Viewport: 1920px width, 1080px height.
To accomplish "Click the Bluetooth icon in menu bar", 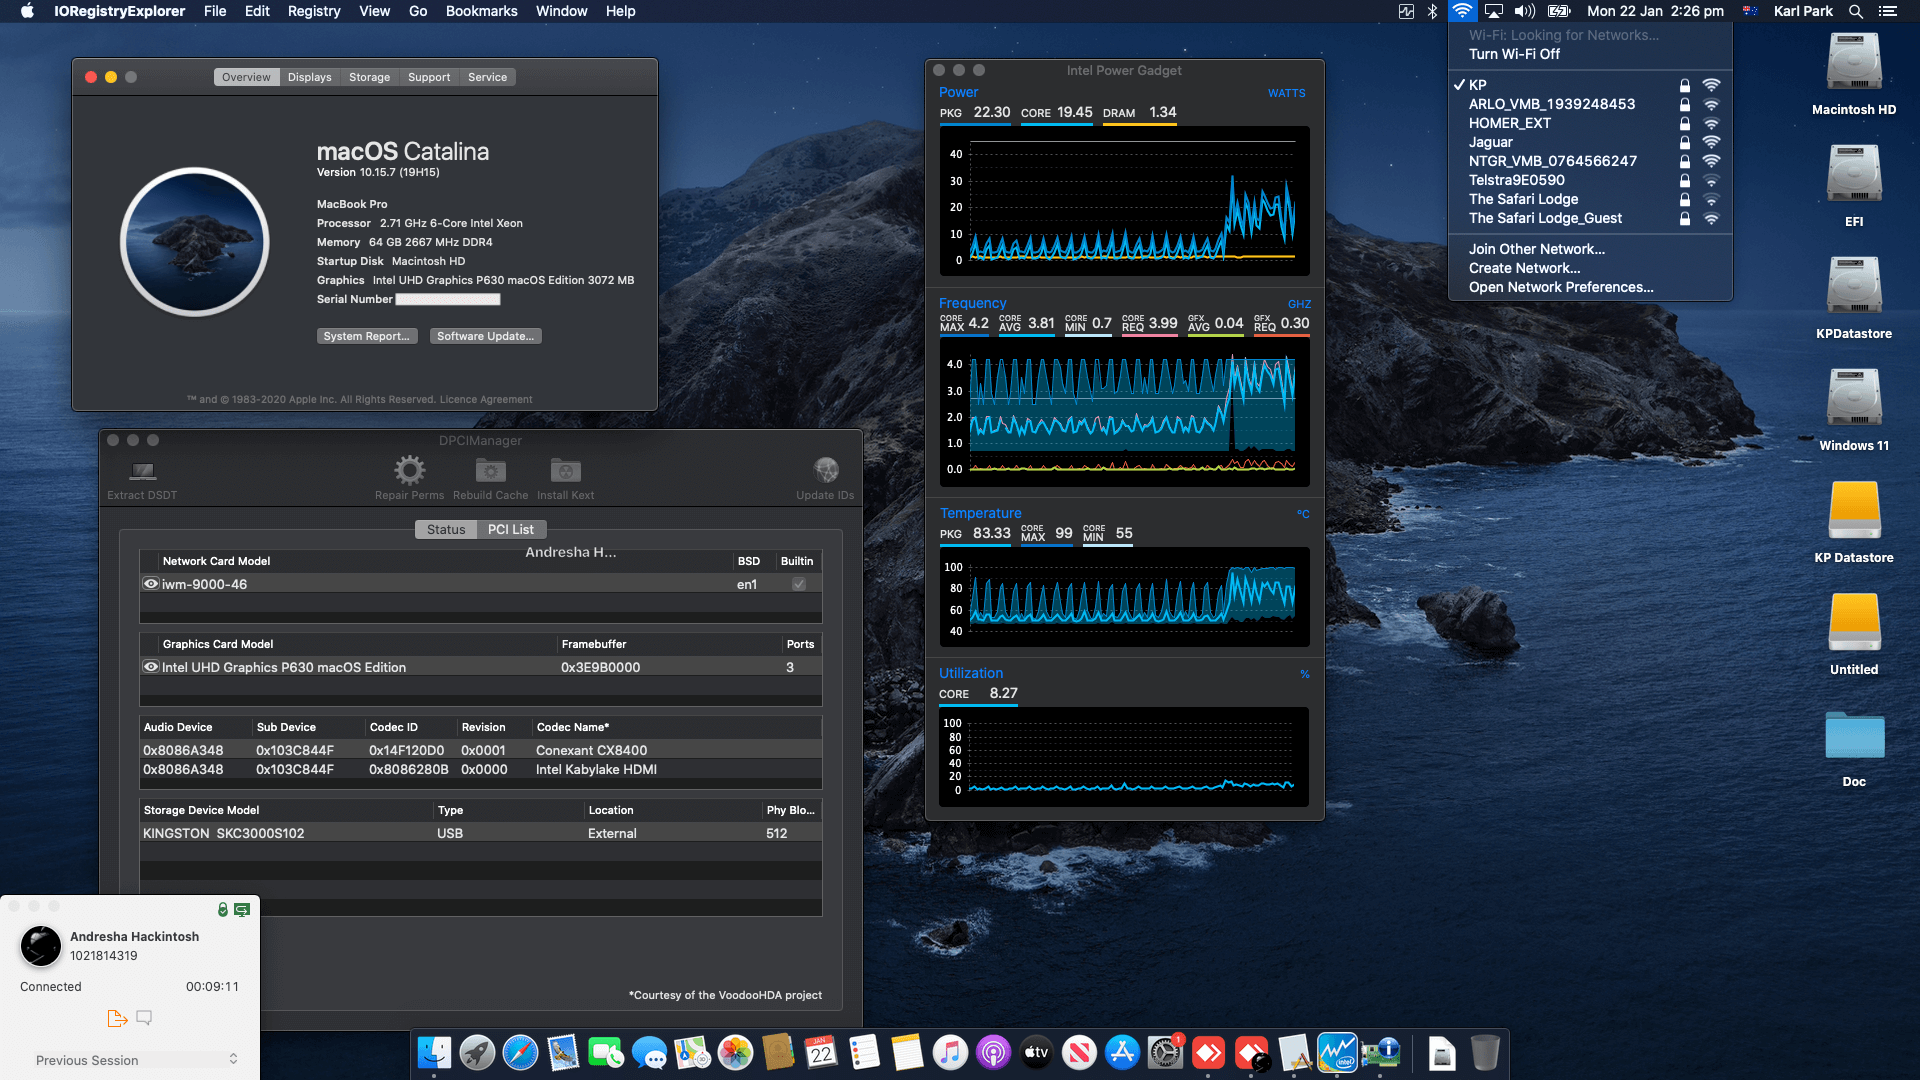I will [1432, 11].
